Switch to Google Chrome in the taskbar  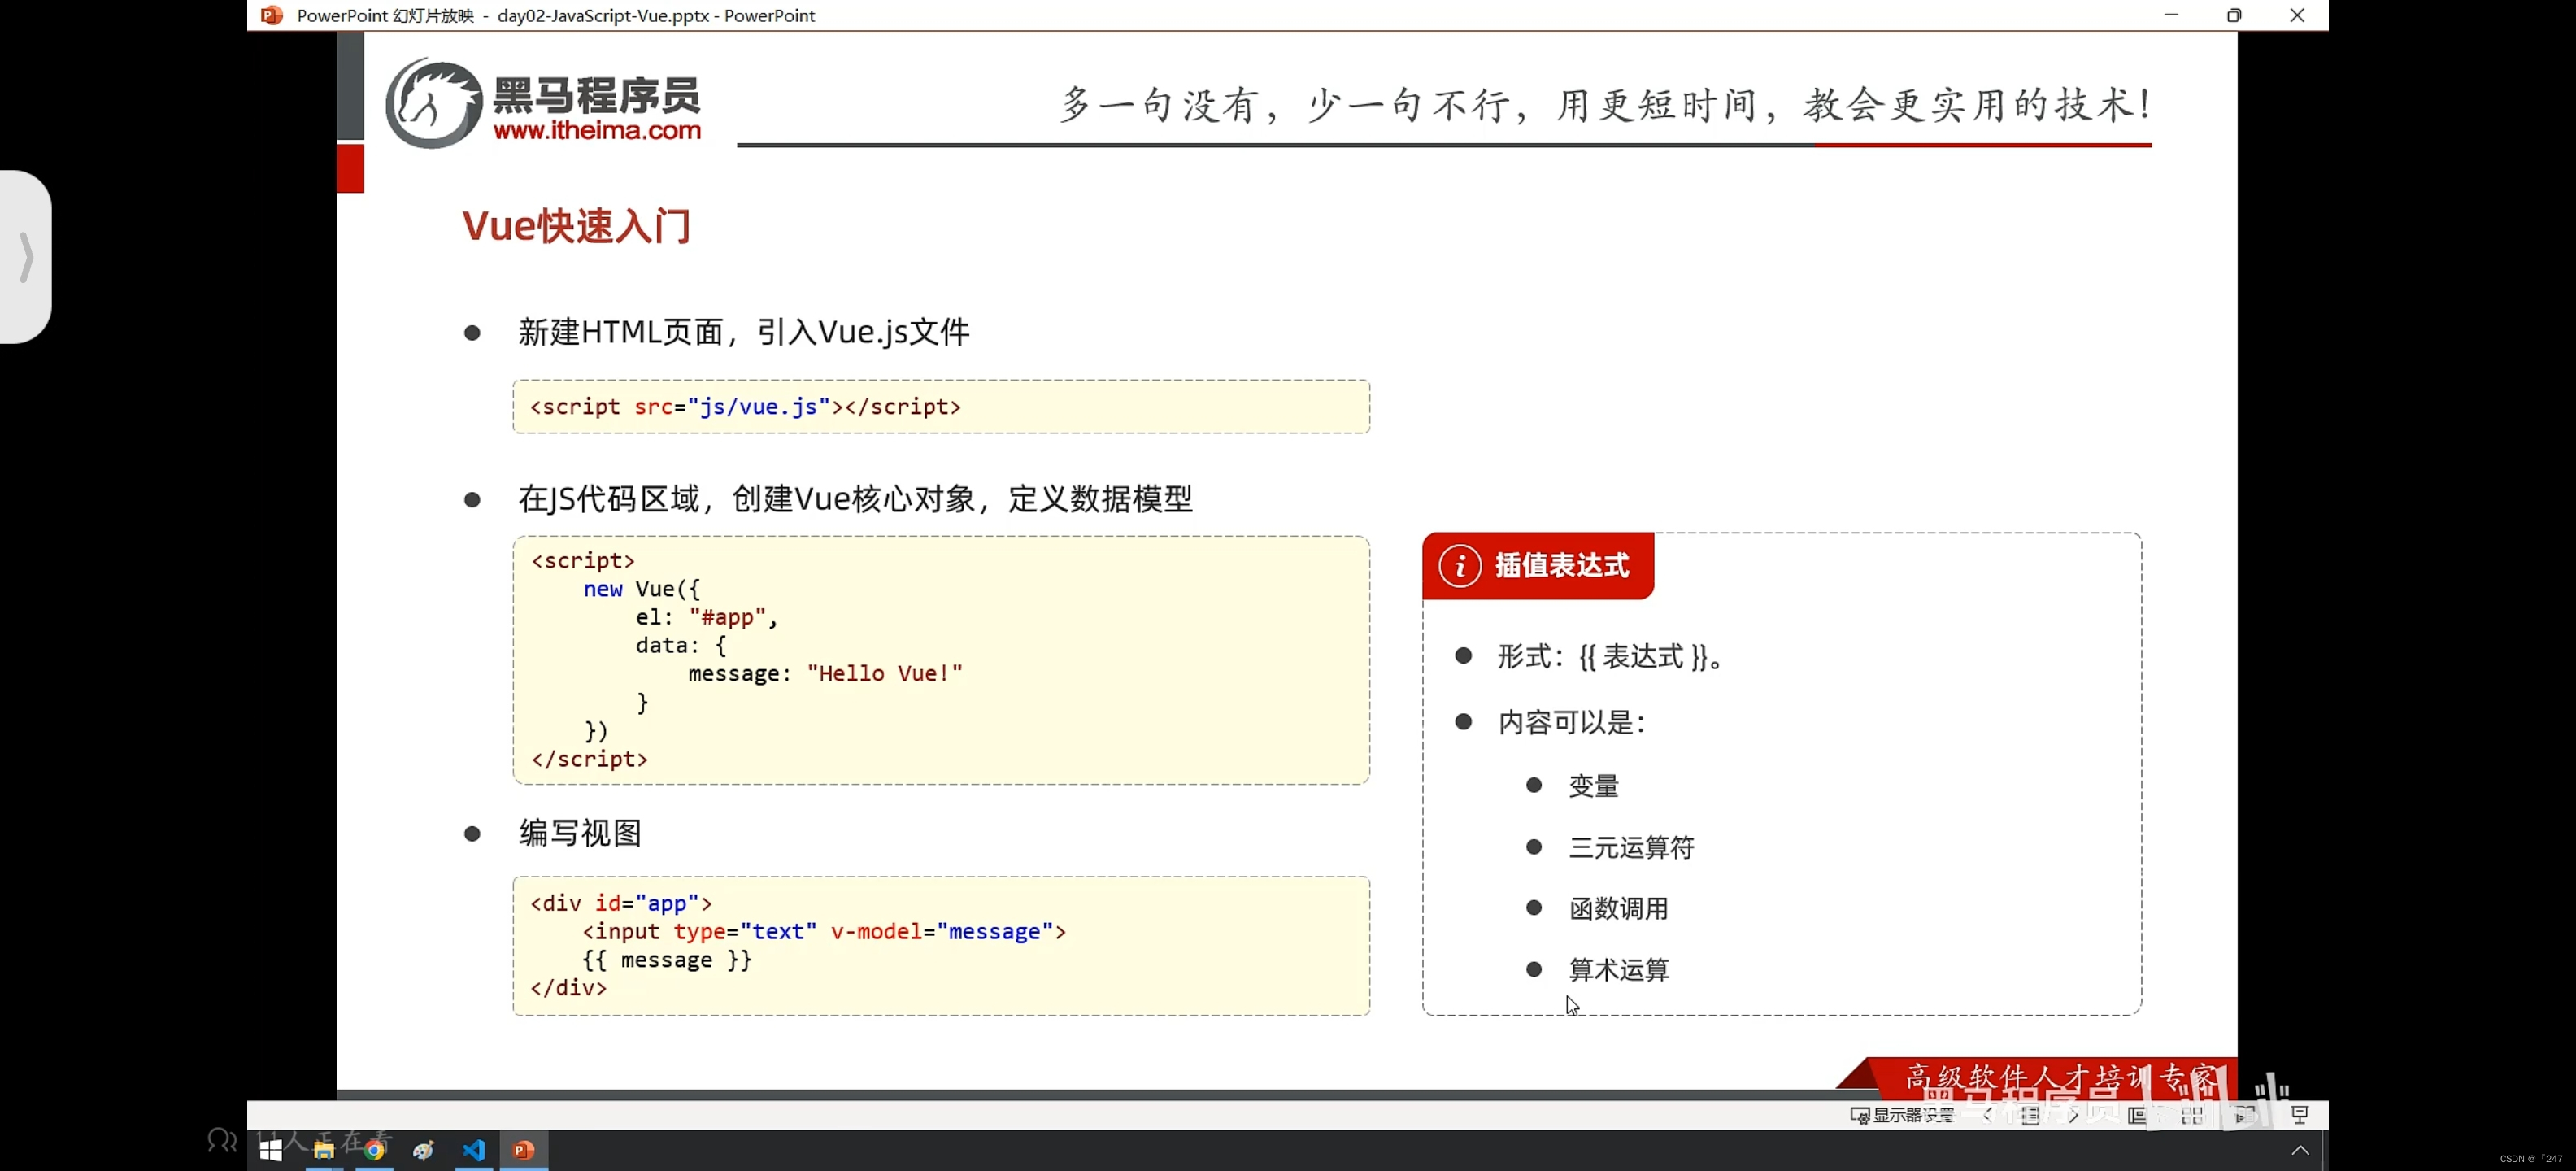click(374, 1150)
